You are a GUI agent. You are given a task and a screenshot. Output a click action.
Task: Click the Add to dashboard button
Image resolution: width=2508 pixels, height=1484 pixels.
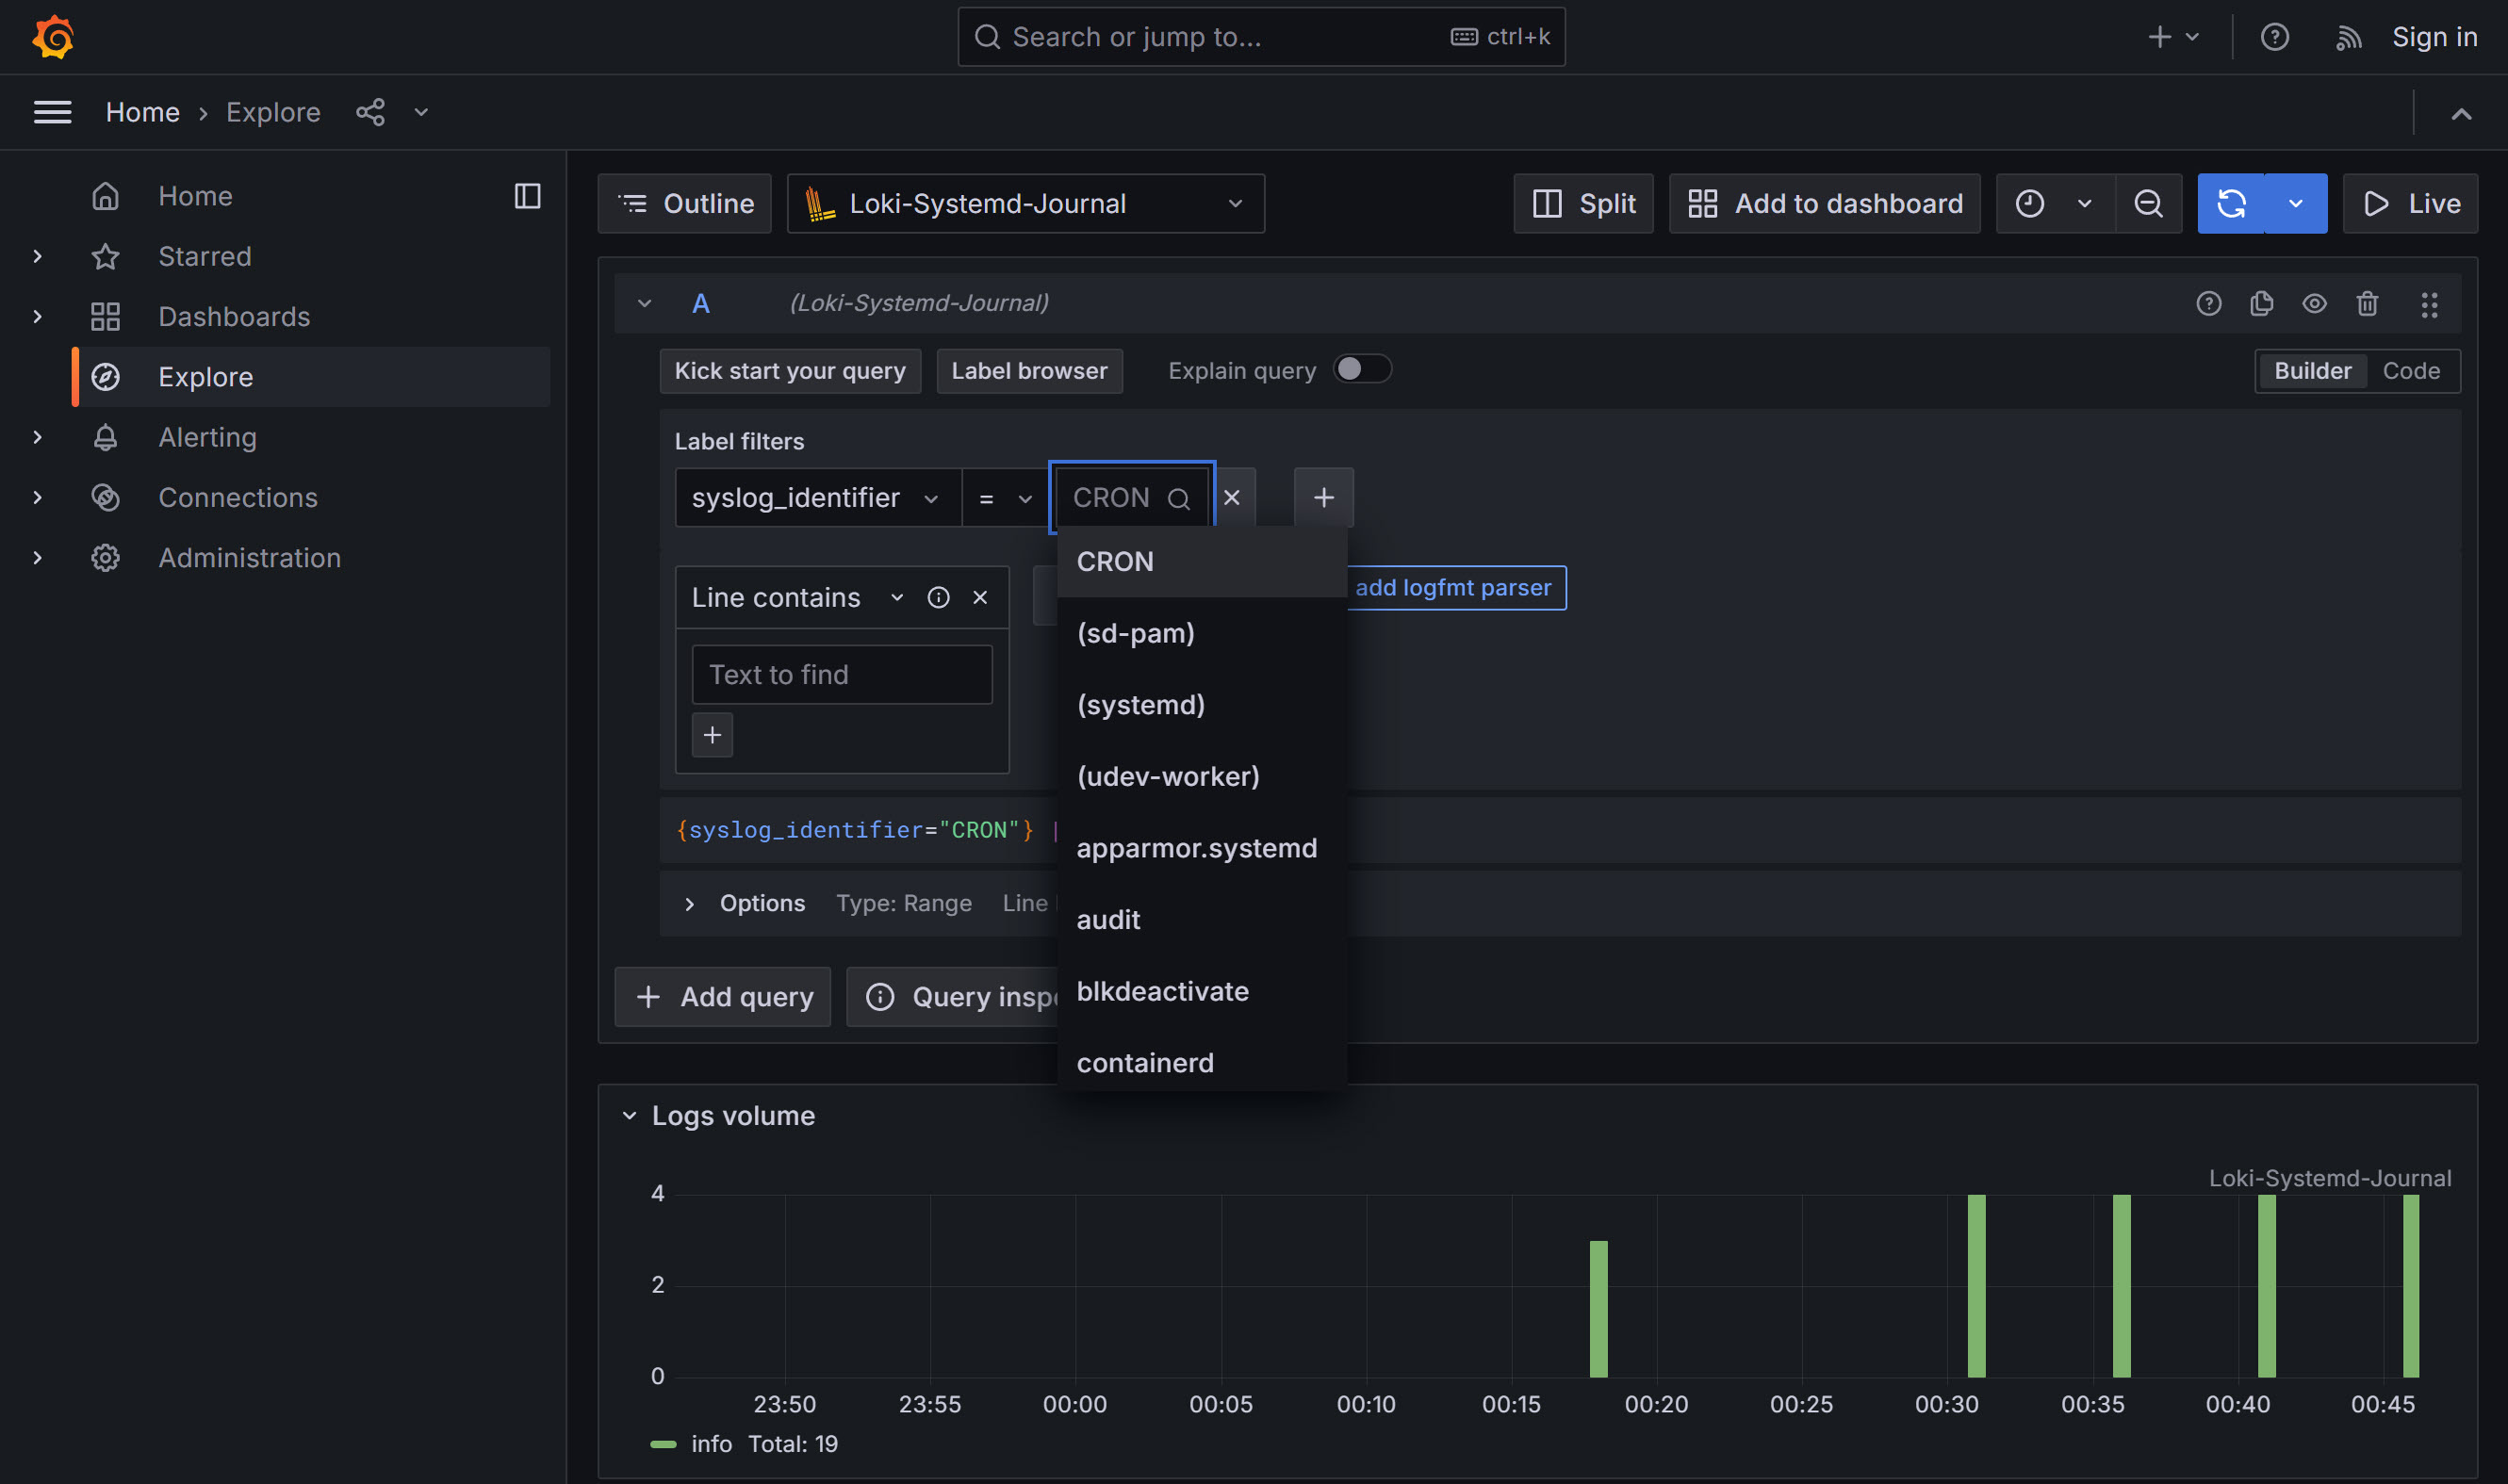coord(1824,204)
